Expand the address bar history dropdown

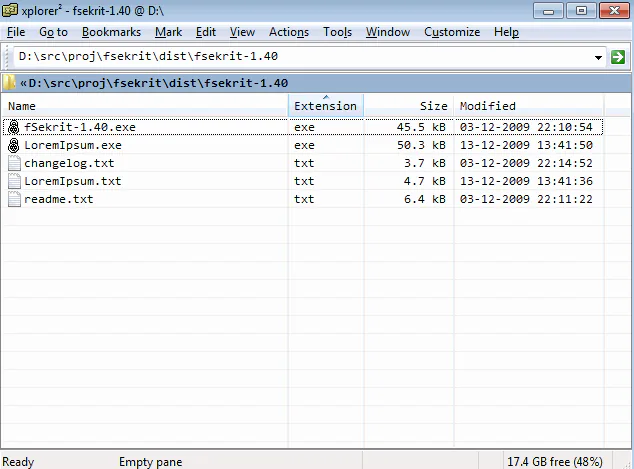pyautogui.click(x=598, y=57)
